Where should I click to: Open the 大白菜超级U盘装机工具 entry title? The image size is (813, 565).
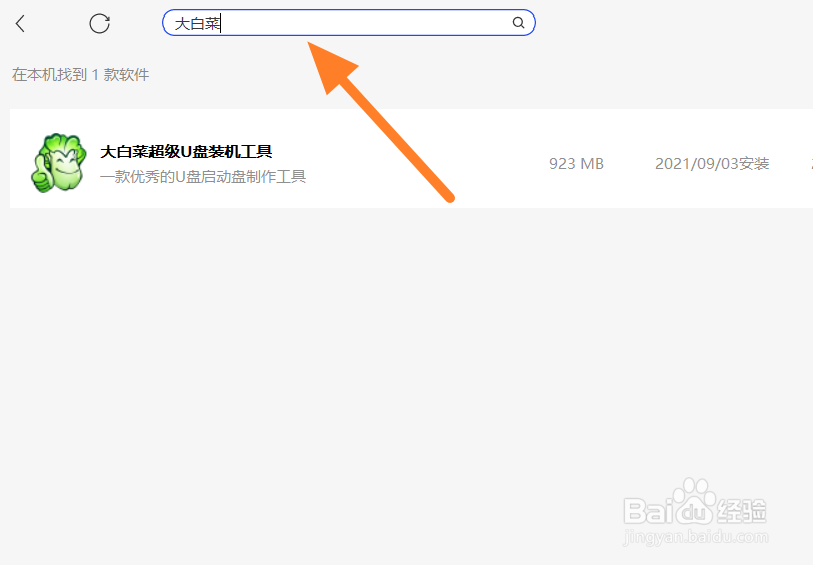coord(186,151)
